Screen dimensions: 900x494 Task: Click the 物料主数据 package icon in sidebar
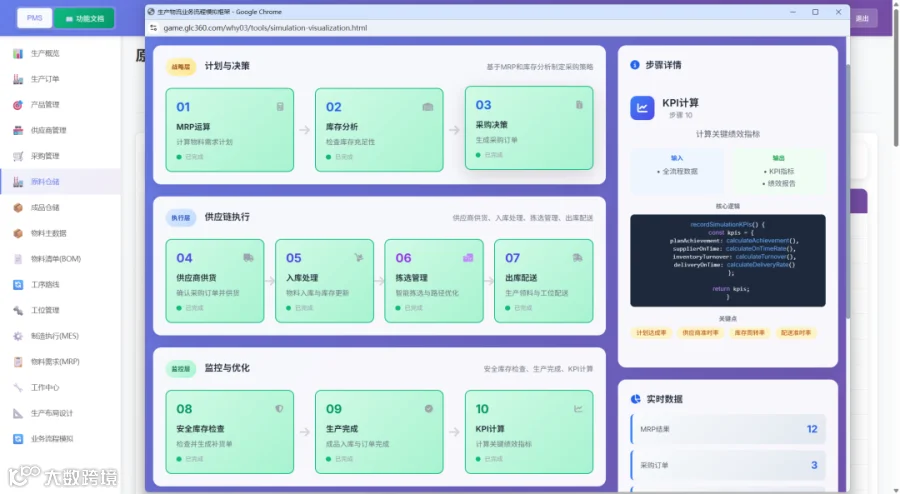pos(18,234)
